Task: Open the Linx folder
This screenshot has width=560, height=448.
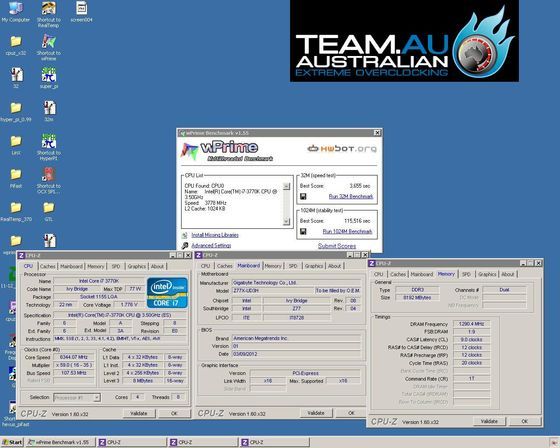Action: tap(16, 144)
